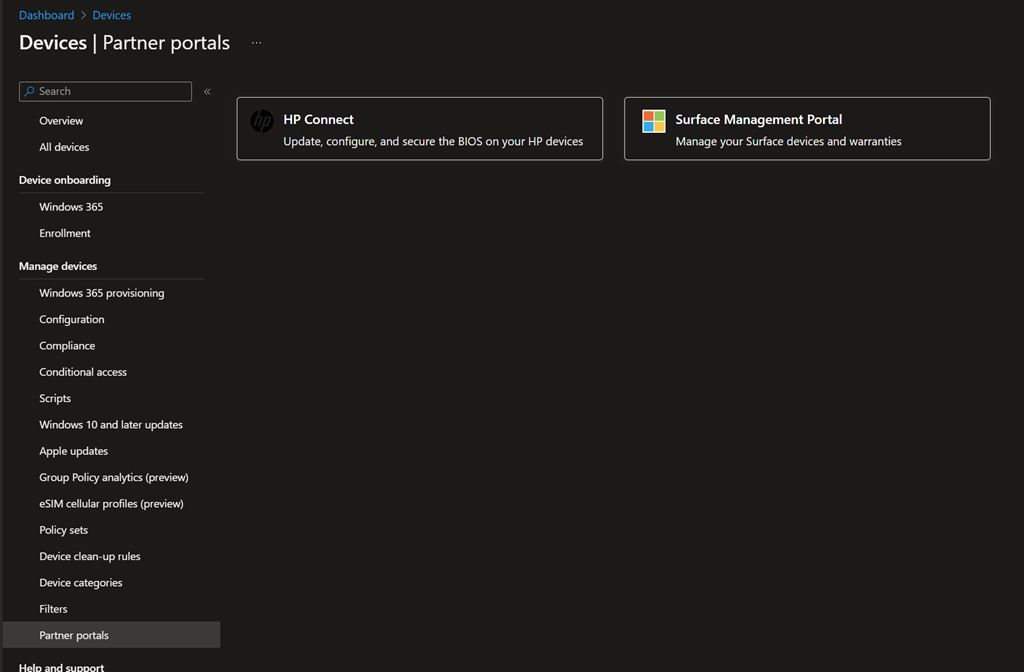Go to Dashboard breadcrumb link

(46, 15)
